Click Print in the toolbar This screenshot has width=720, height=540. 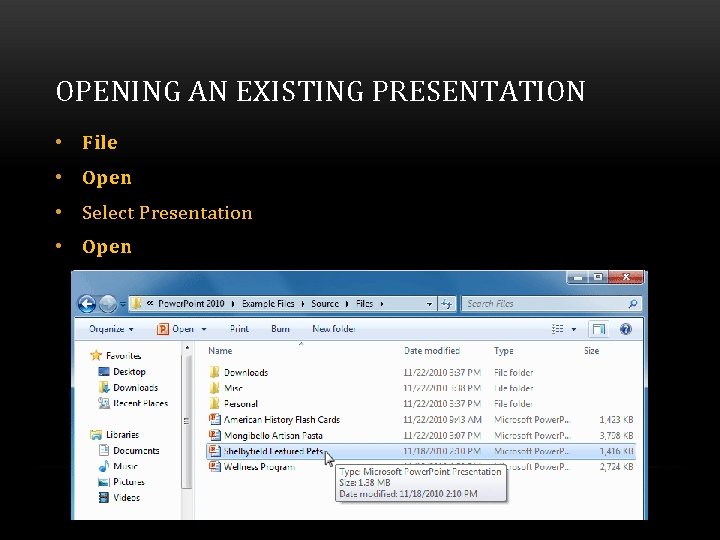click(x=239, y=329)
